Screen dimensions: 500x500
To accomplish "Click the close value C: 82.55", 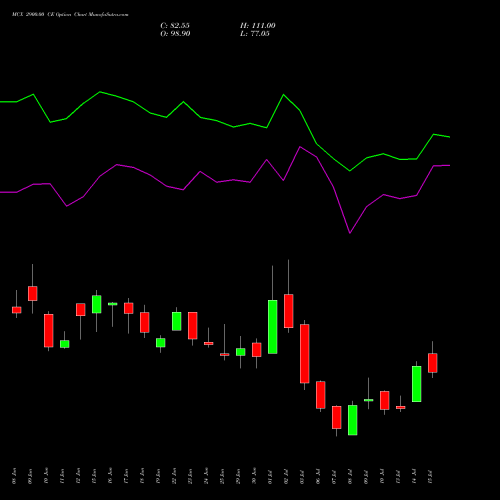I will click(175, 26).
